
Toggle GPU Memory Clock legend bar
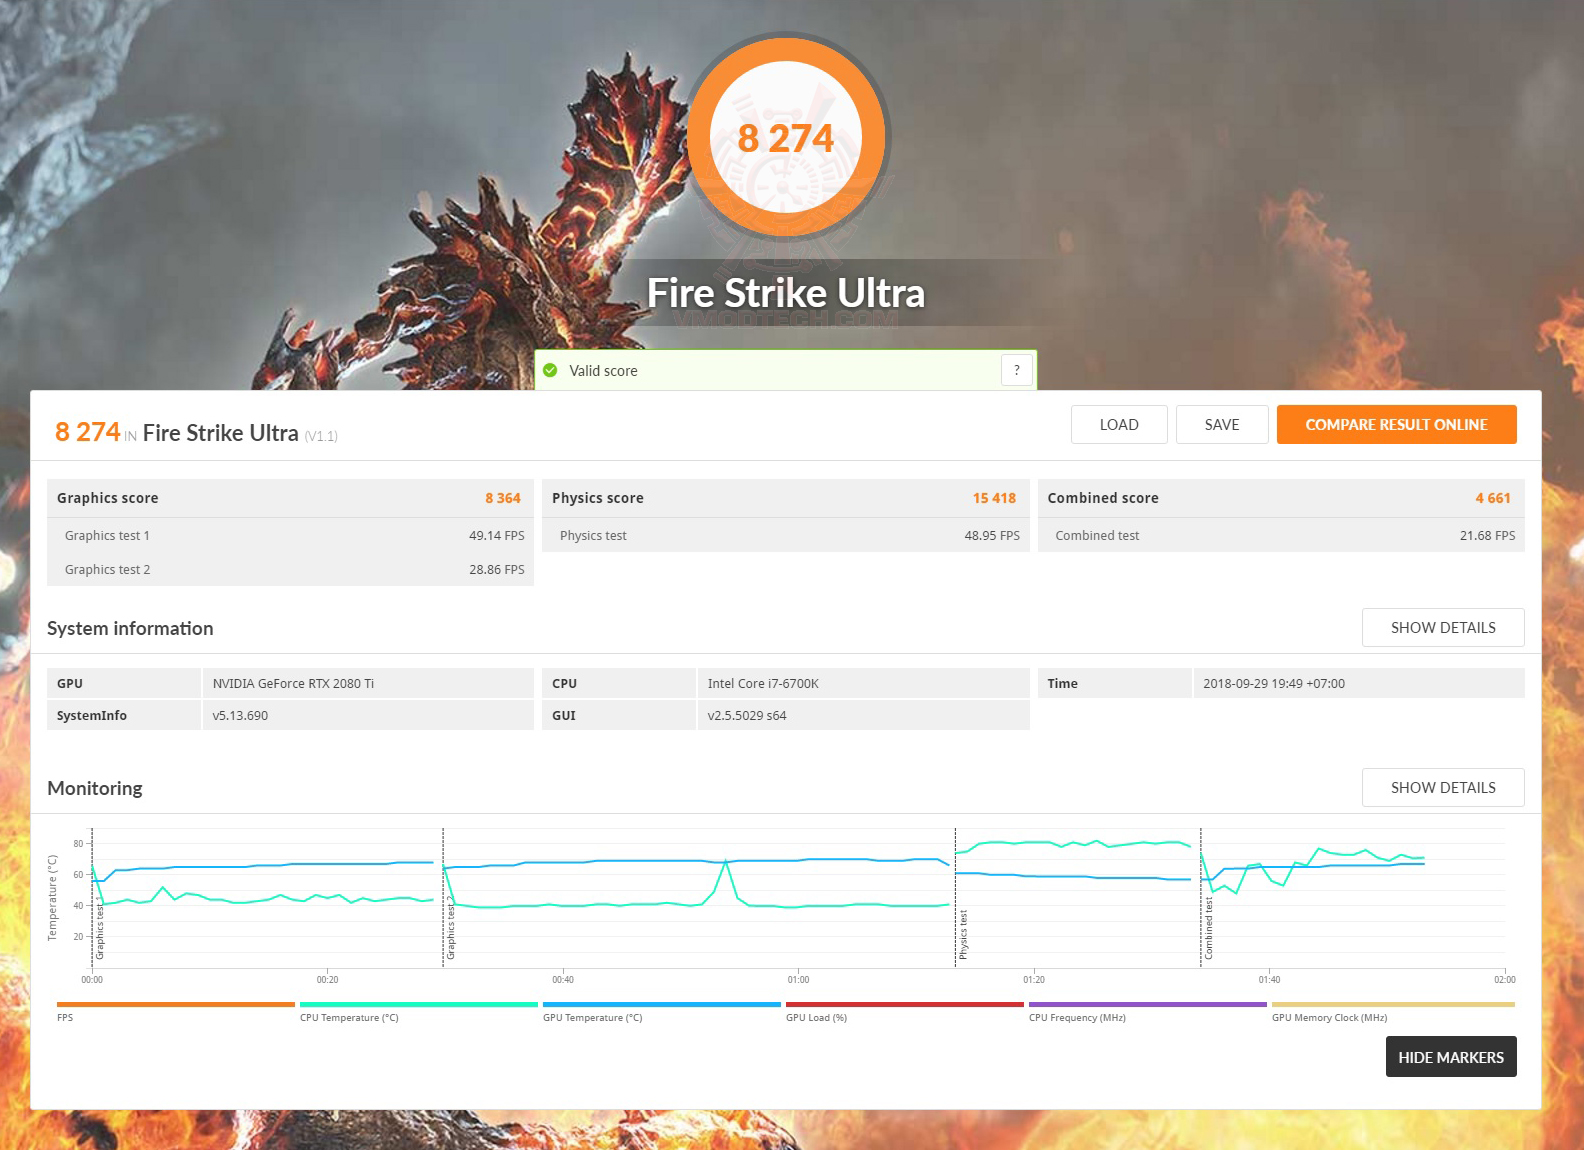[x=1393, y=1004]
